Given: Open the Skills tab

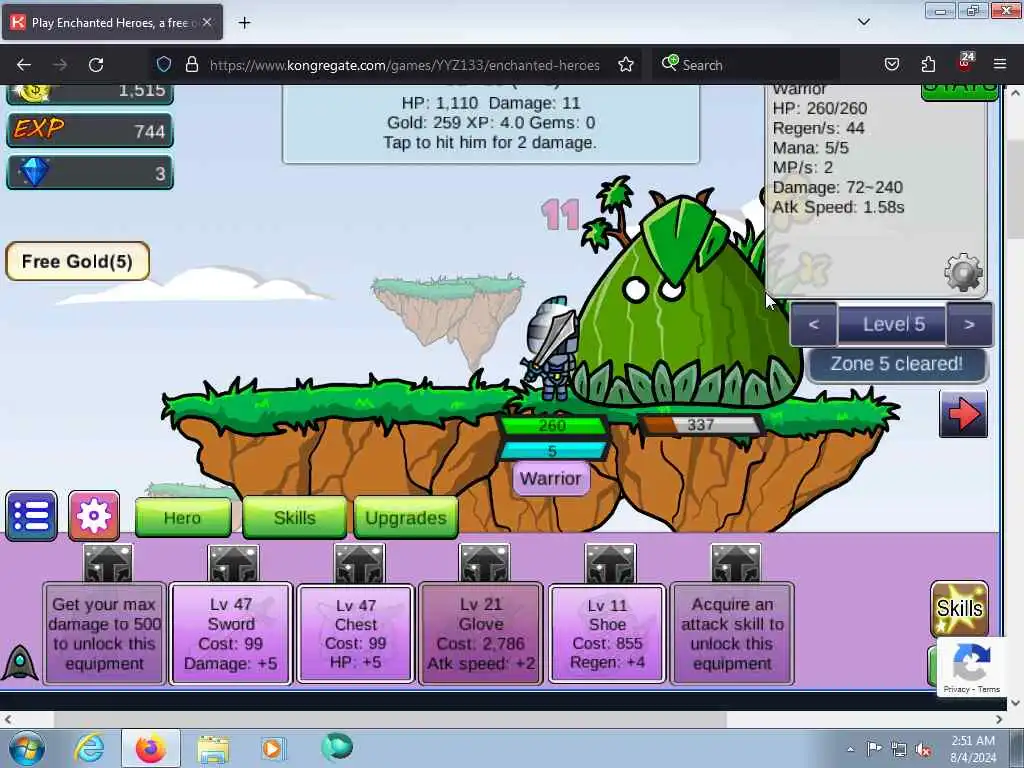Looking at the screenshot, I should point(295,518).
